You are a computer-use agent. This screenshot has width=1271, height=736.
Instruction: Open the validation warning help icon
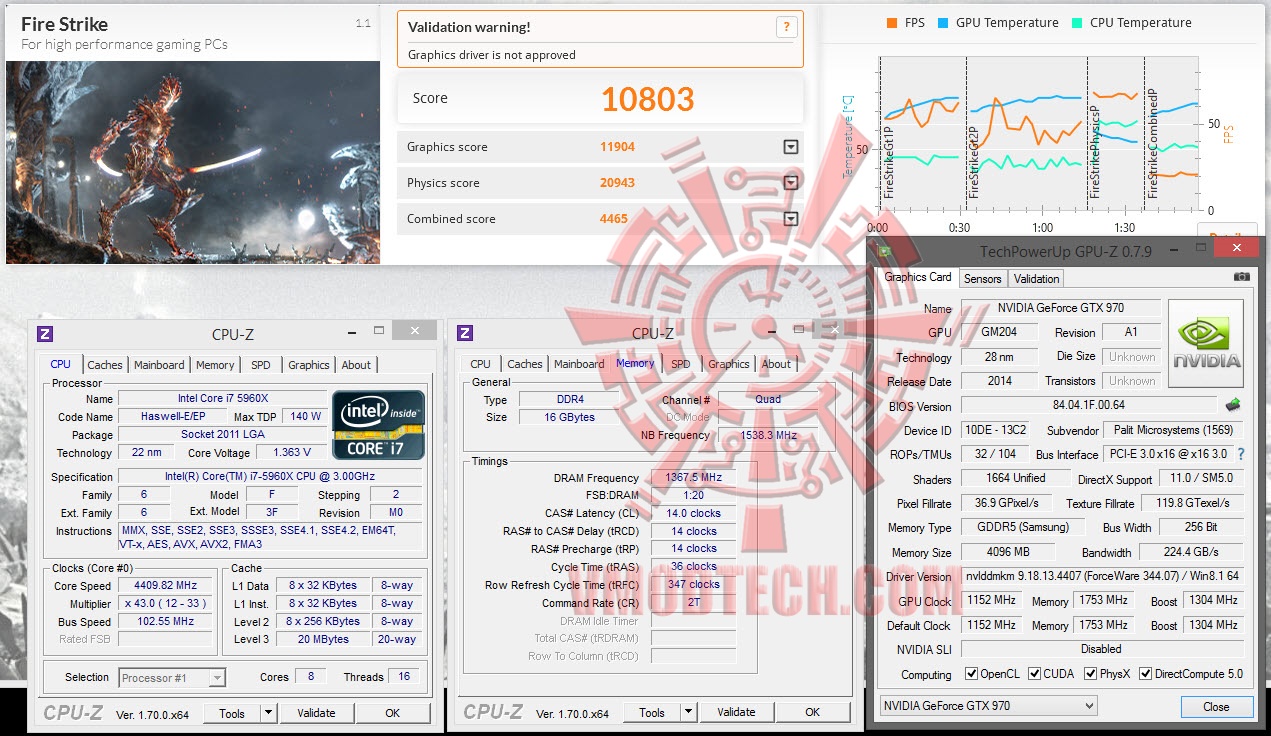pyautogui.click(x=787, y=27)
